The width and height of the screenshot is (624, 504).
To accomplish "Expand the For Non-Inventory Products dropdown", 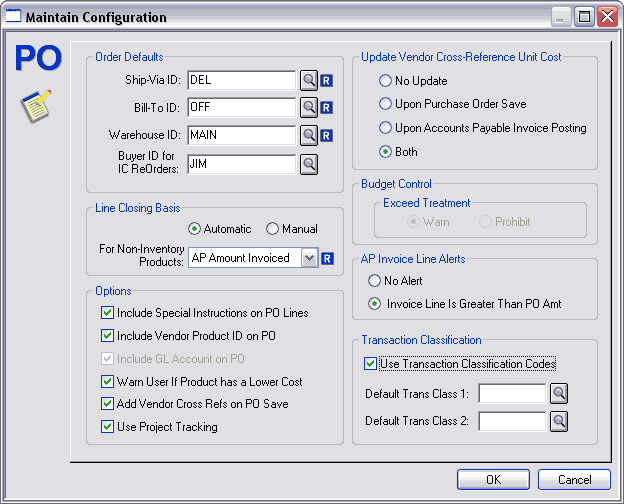I will (x=309, y=258).
